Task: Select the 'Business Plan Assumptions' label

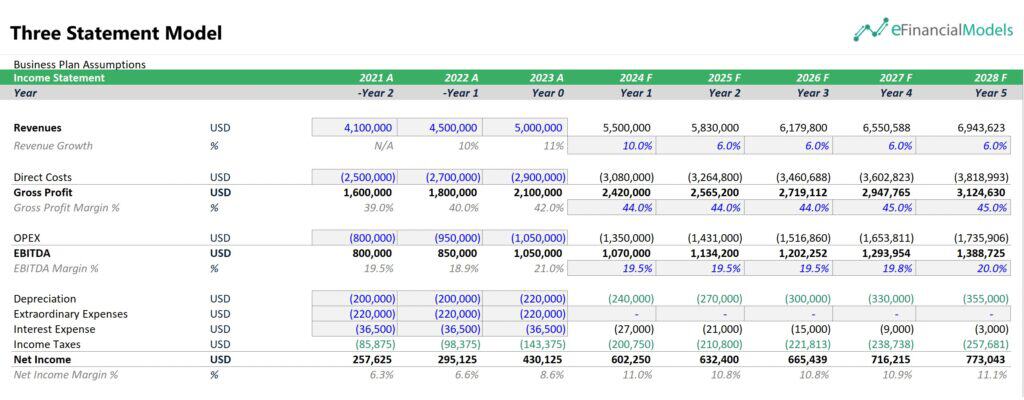Action: coord(80,64)
